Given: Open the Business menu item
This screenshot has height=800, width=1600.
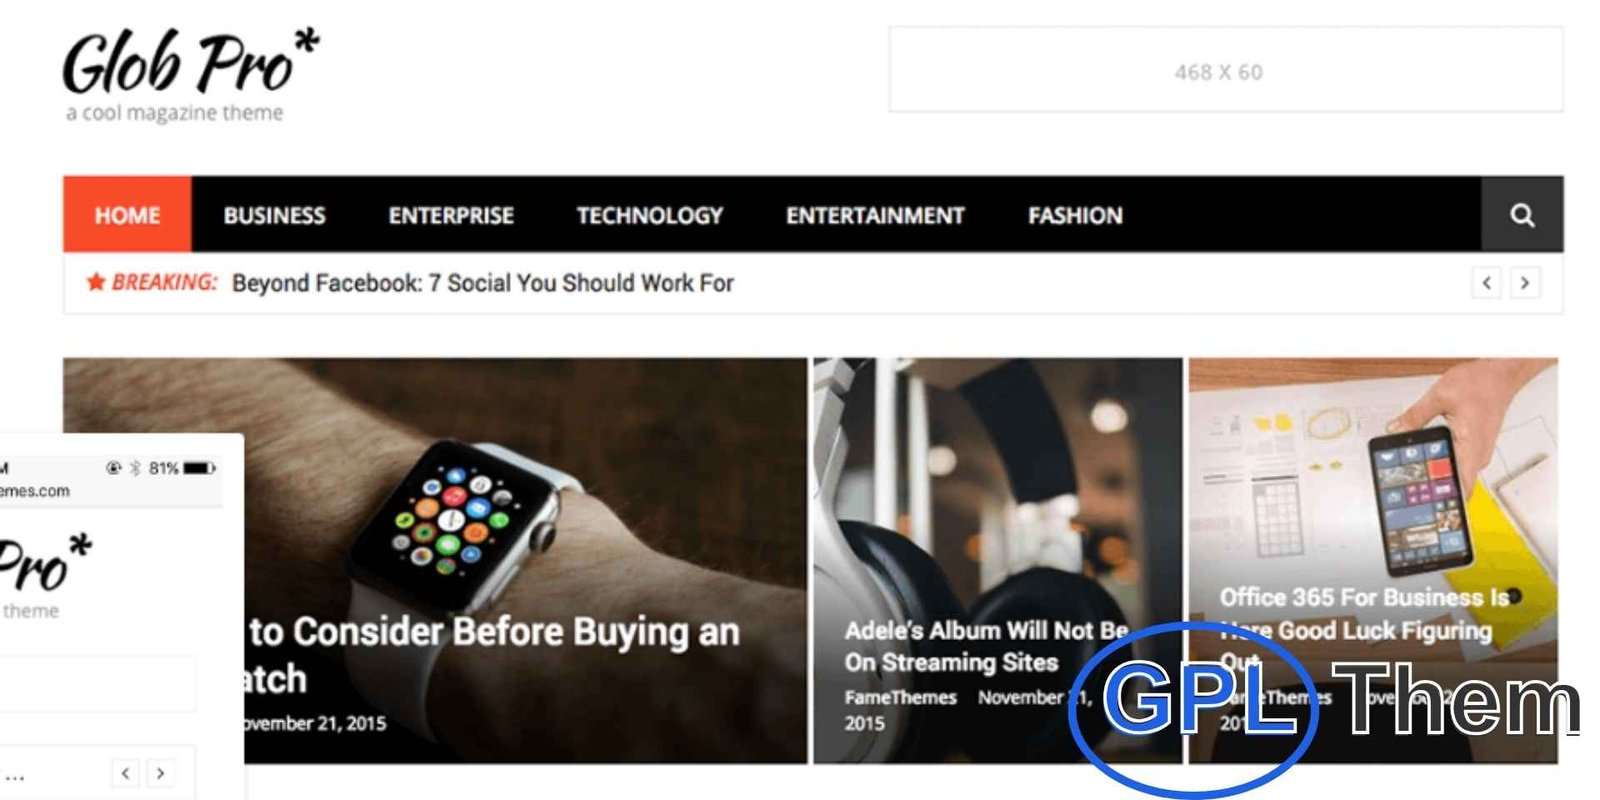Looking at the screenshot, I should 274,215.
